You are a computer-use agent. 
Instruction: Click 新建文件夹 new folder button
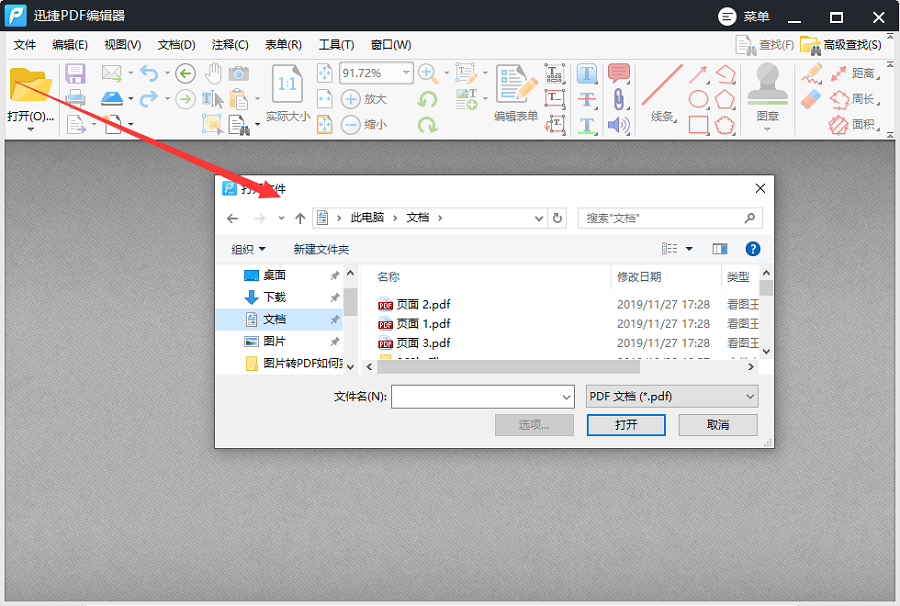pyautogui.click(x=321, y=249)
